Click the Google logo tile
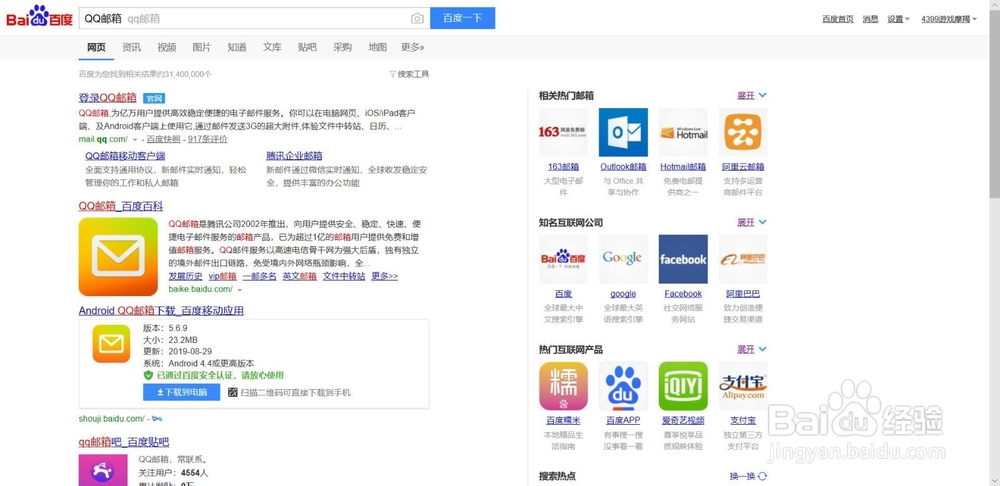The height and width of the screenshot is (486, 1000). pos(623,259)
